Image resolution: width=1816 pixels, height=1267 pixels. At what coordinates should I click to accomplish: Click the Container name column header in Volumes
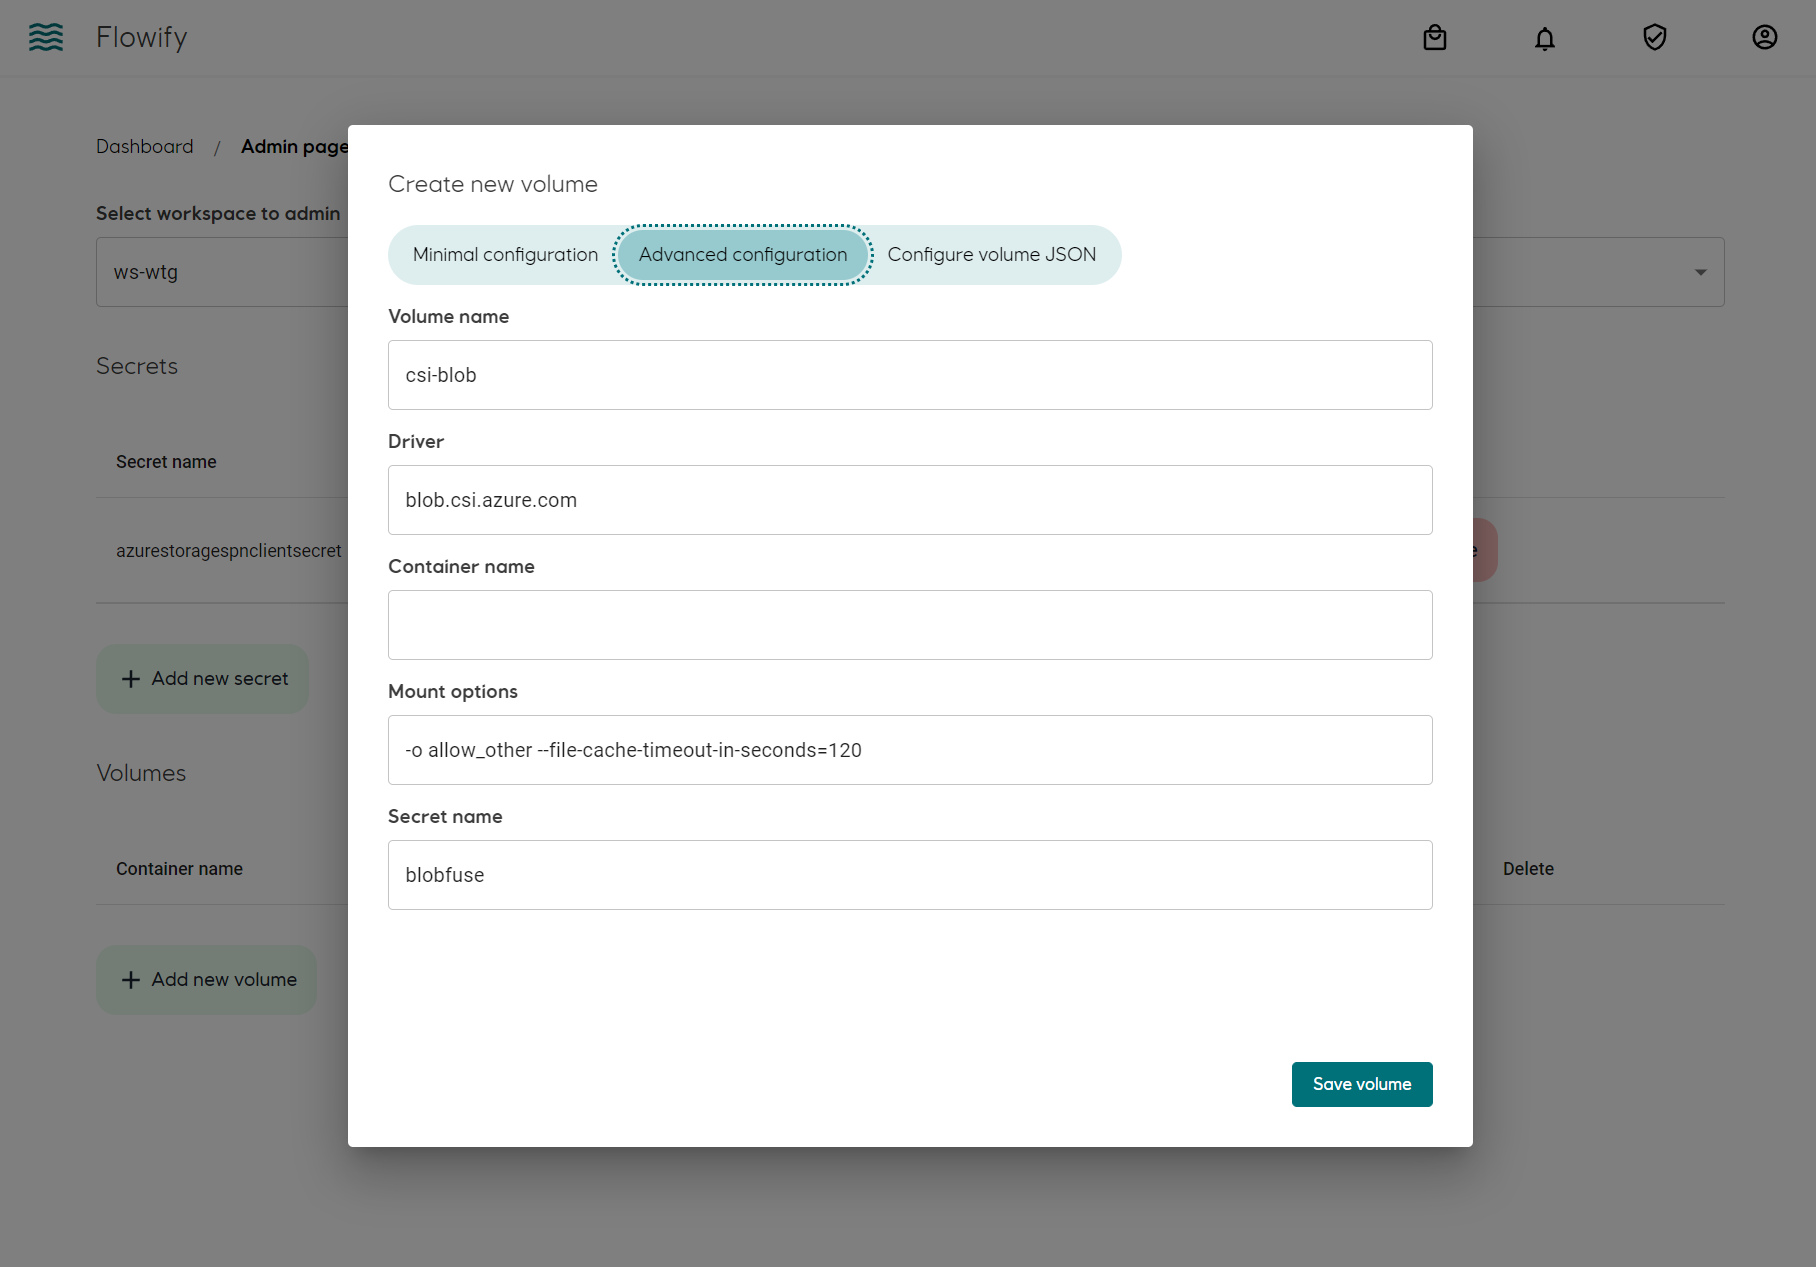pos(179,869)
